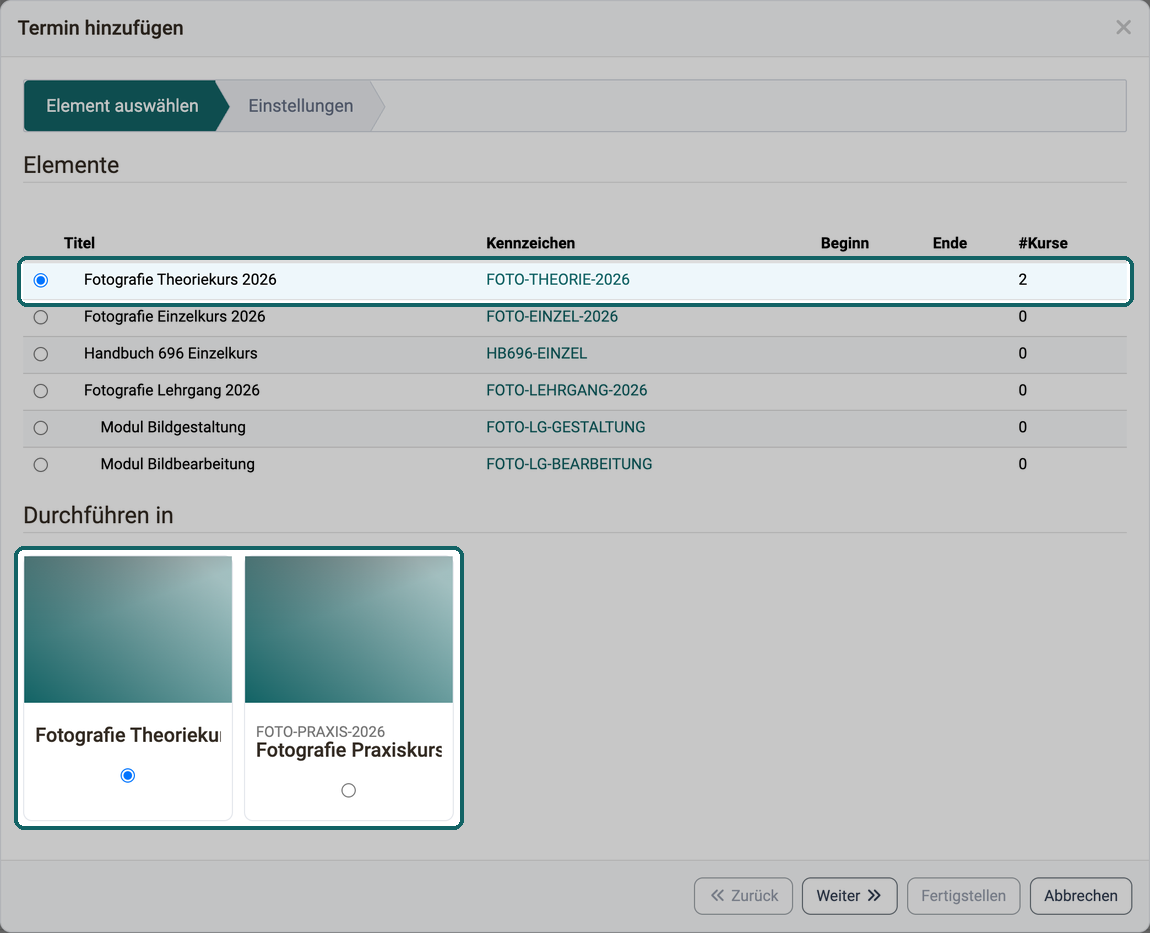Image resolution: width=1150 pixels, height=933 pixels.
Task: Click the Fertigstellen button
Action: (964, 896)
